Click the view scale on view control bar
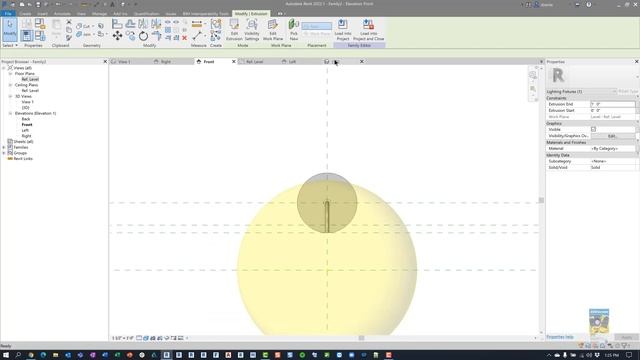The height and width of the screenshot is (360, 640). pos(122,338)
